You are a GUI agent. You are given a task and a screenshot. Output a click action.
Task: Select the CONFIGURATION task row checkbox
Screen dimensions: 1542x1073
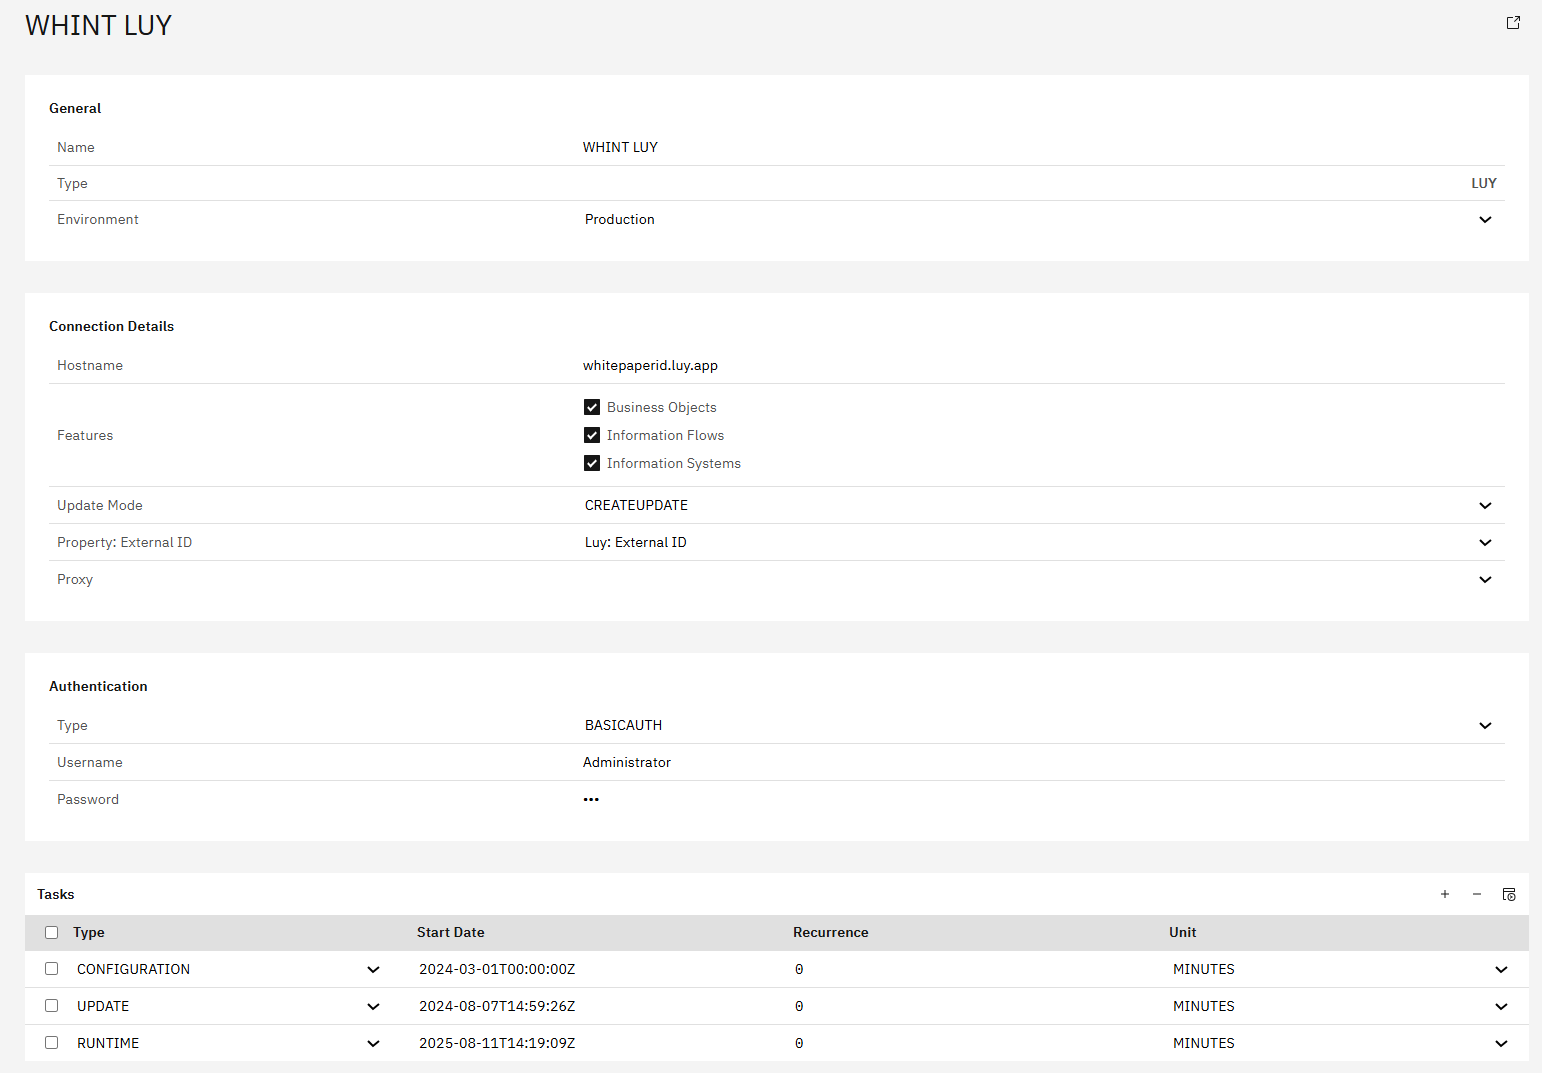52,969
